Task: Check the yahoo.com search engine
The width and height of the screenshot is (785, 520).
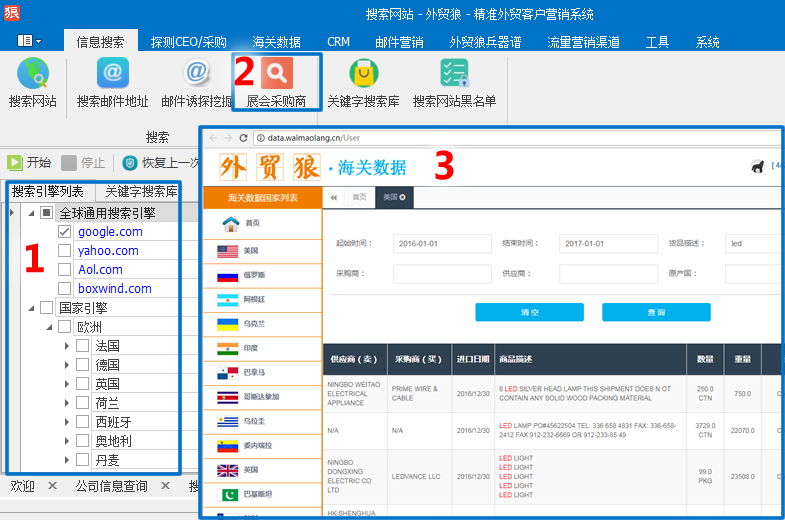Action: pyautogui.click(x=65, y=250)
